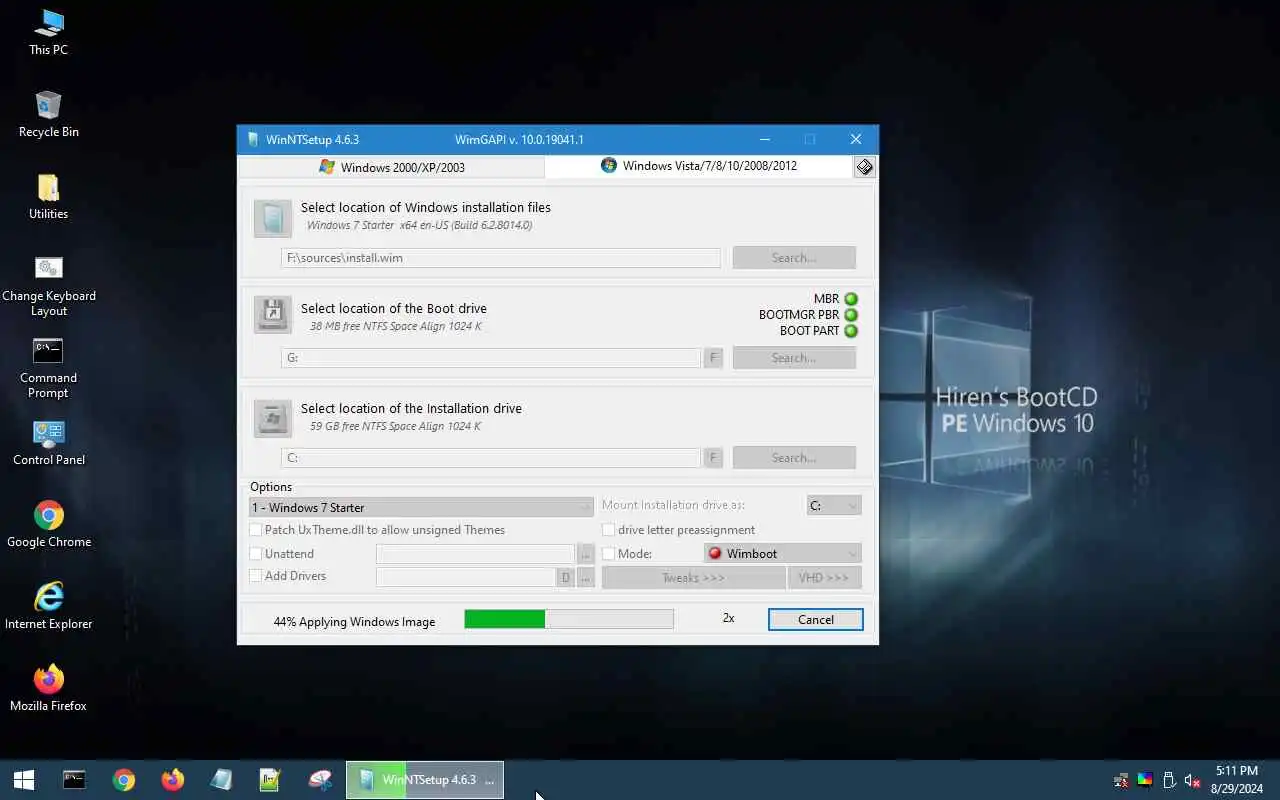This screenshot has width=1280, height=800.
Task: Enable Patch UxTheme.dll checkbox
Action: 256,530
